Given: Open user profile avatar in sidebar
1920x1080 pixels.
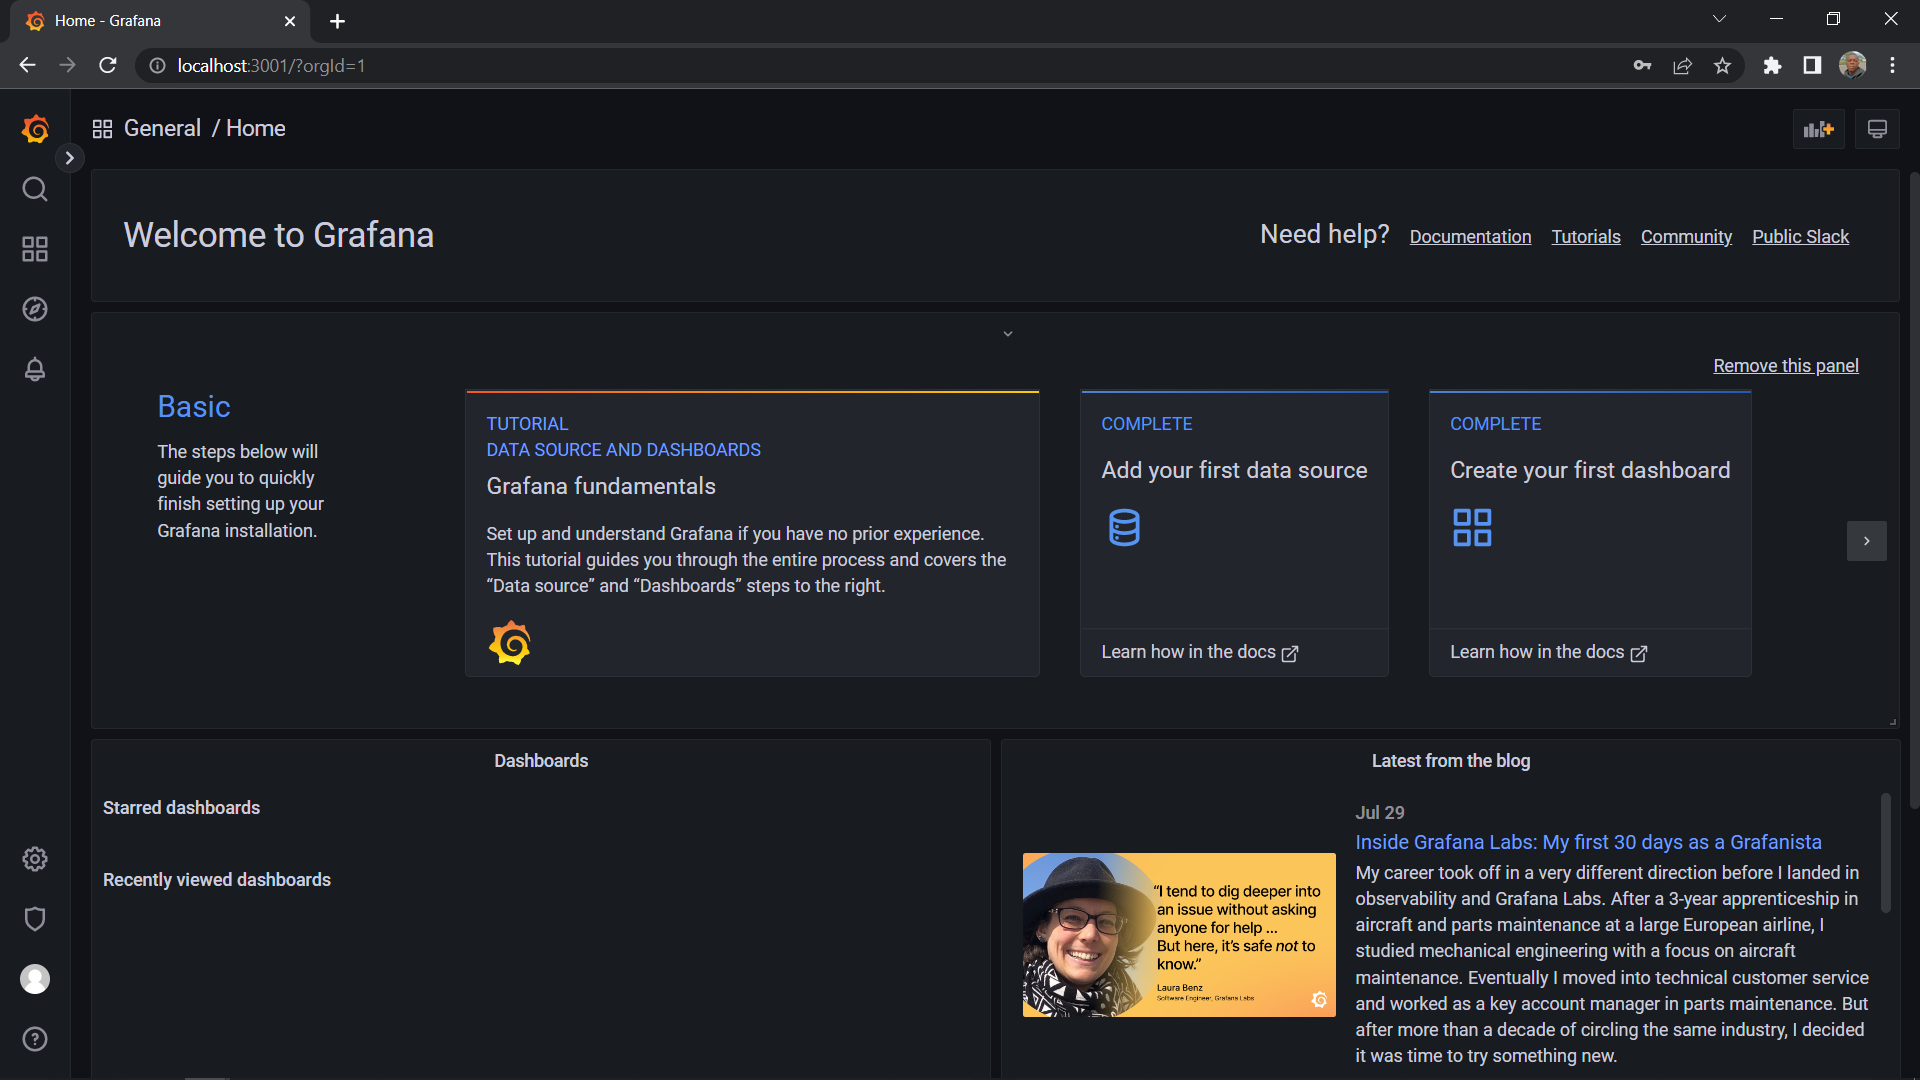Looking at the screenshot, I should pyautogui.click(x=35, y=979).
